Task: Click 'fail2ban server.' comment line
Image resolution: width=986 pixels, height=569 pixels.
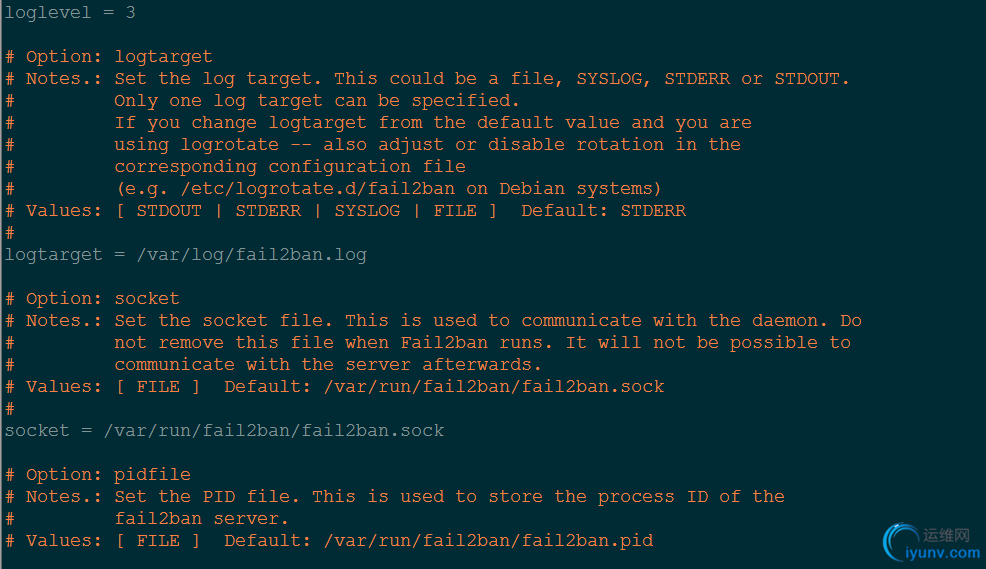Action: click(x=201, y=519)
